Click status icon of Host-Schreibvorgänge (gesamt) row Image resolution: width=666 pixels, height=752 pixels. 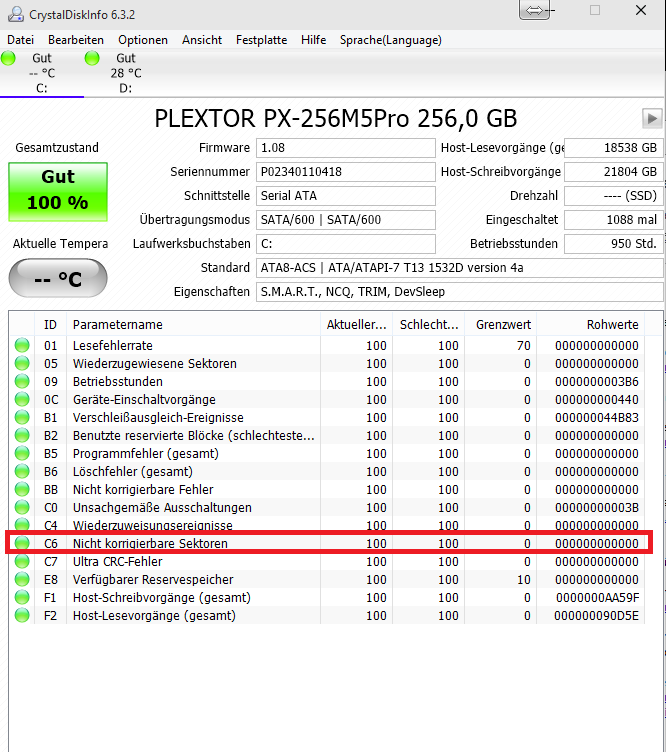tap(22, 597)
